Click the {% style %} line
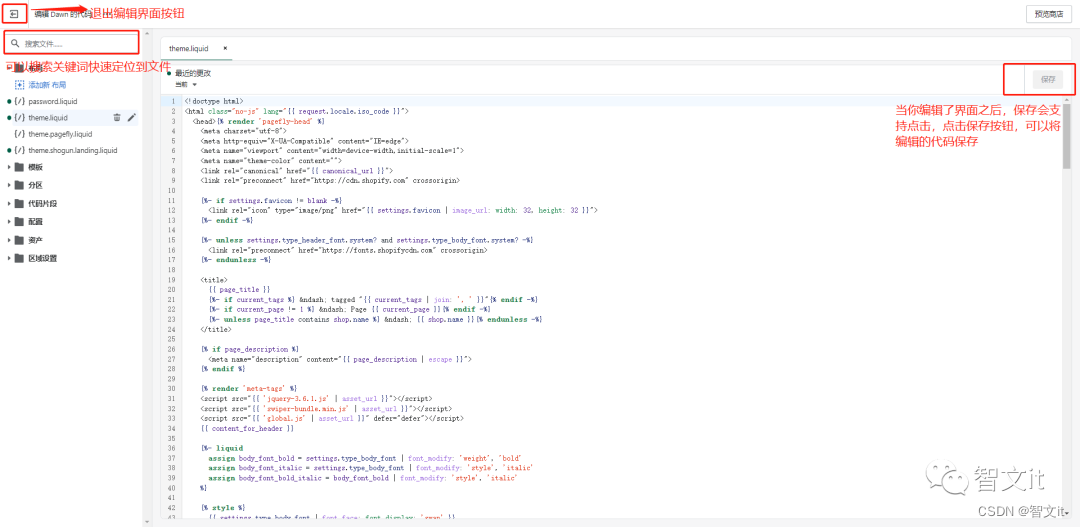Image resolution: width=1080 pixels, height=527 pixels. pos(222,508)
